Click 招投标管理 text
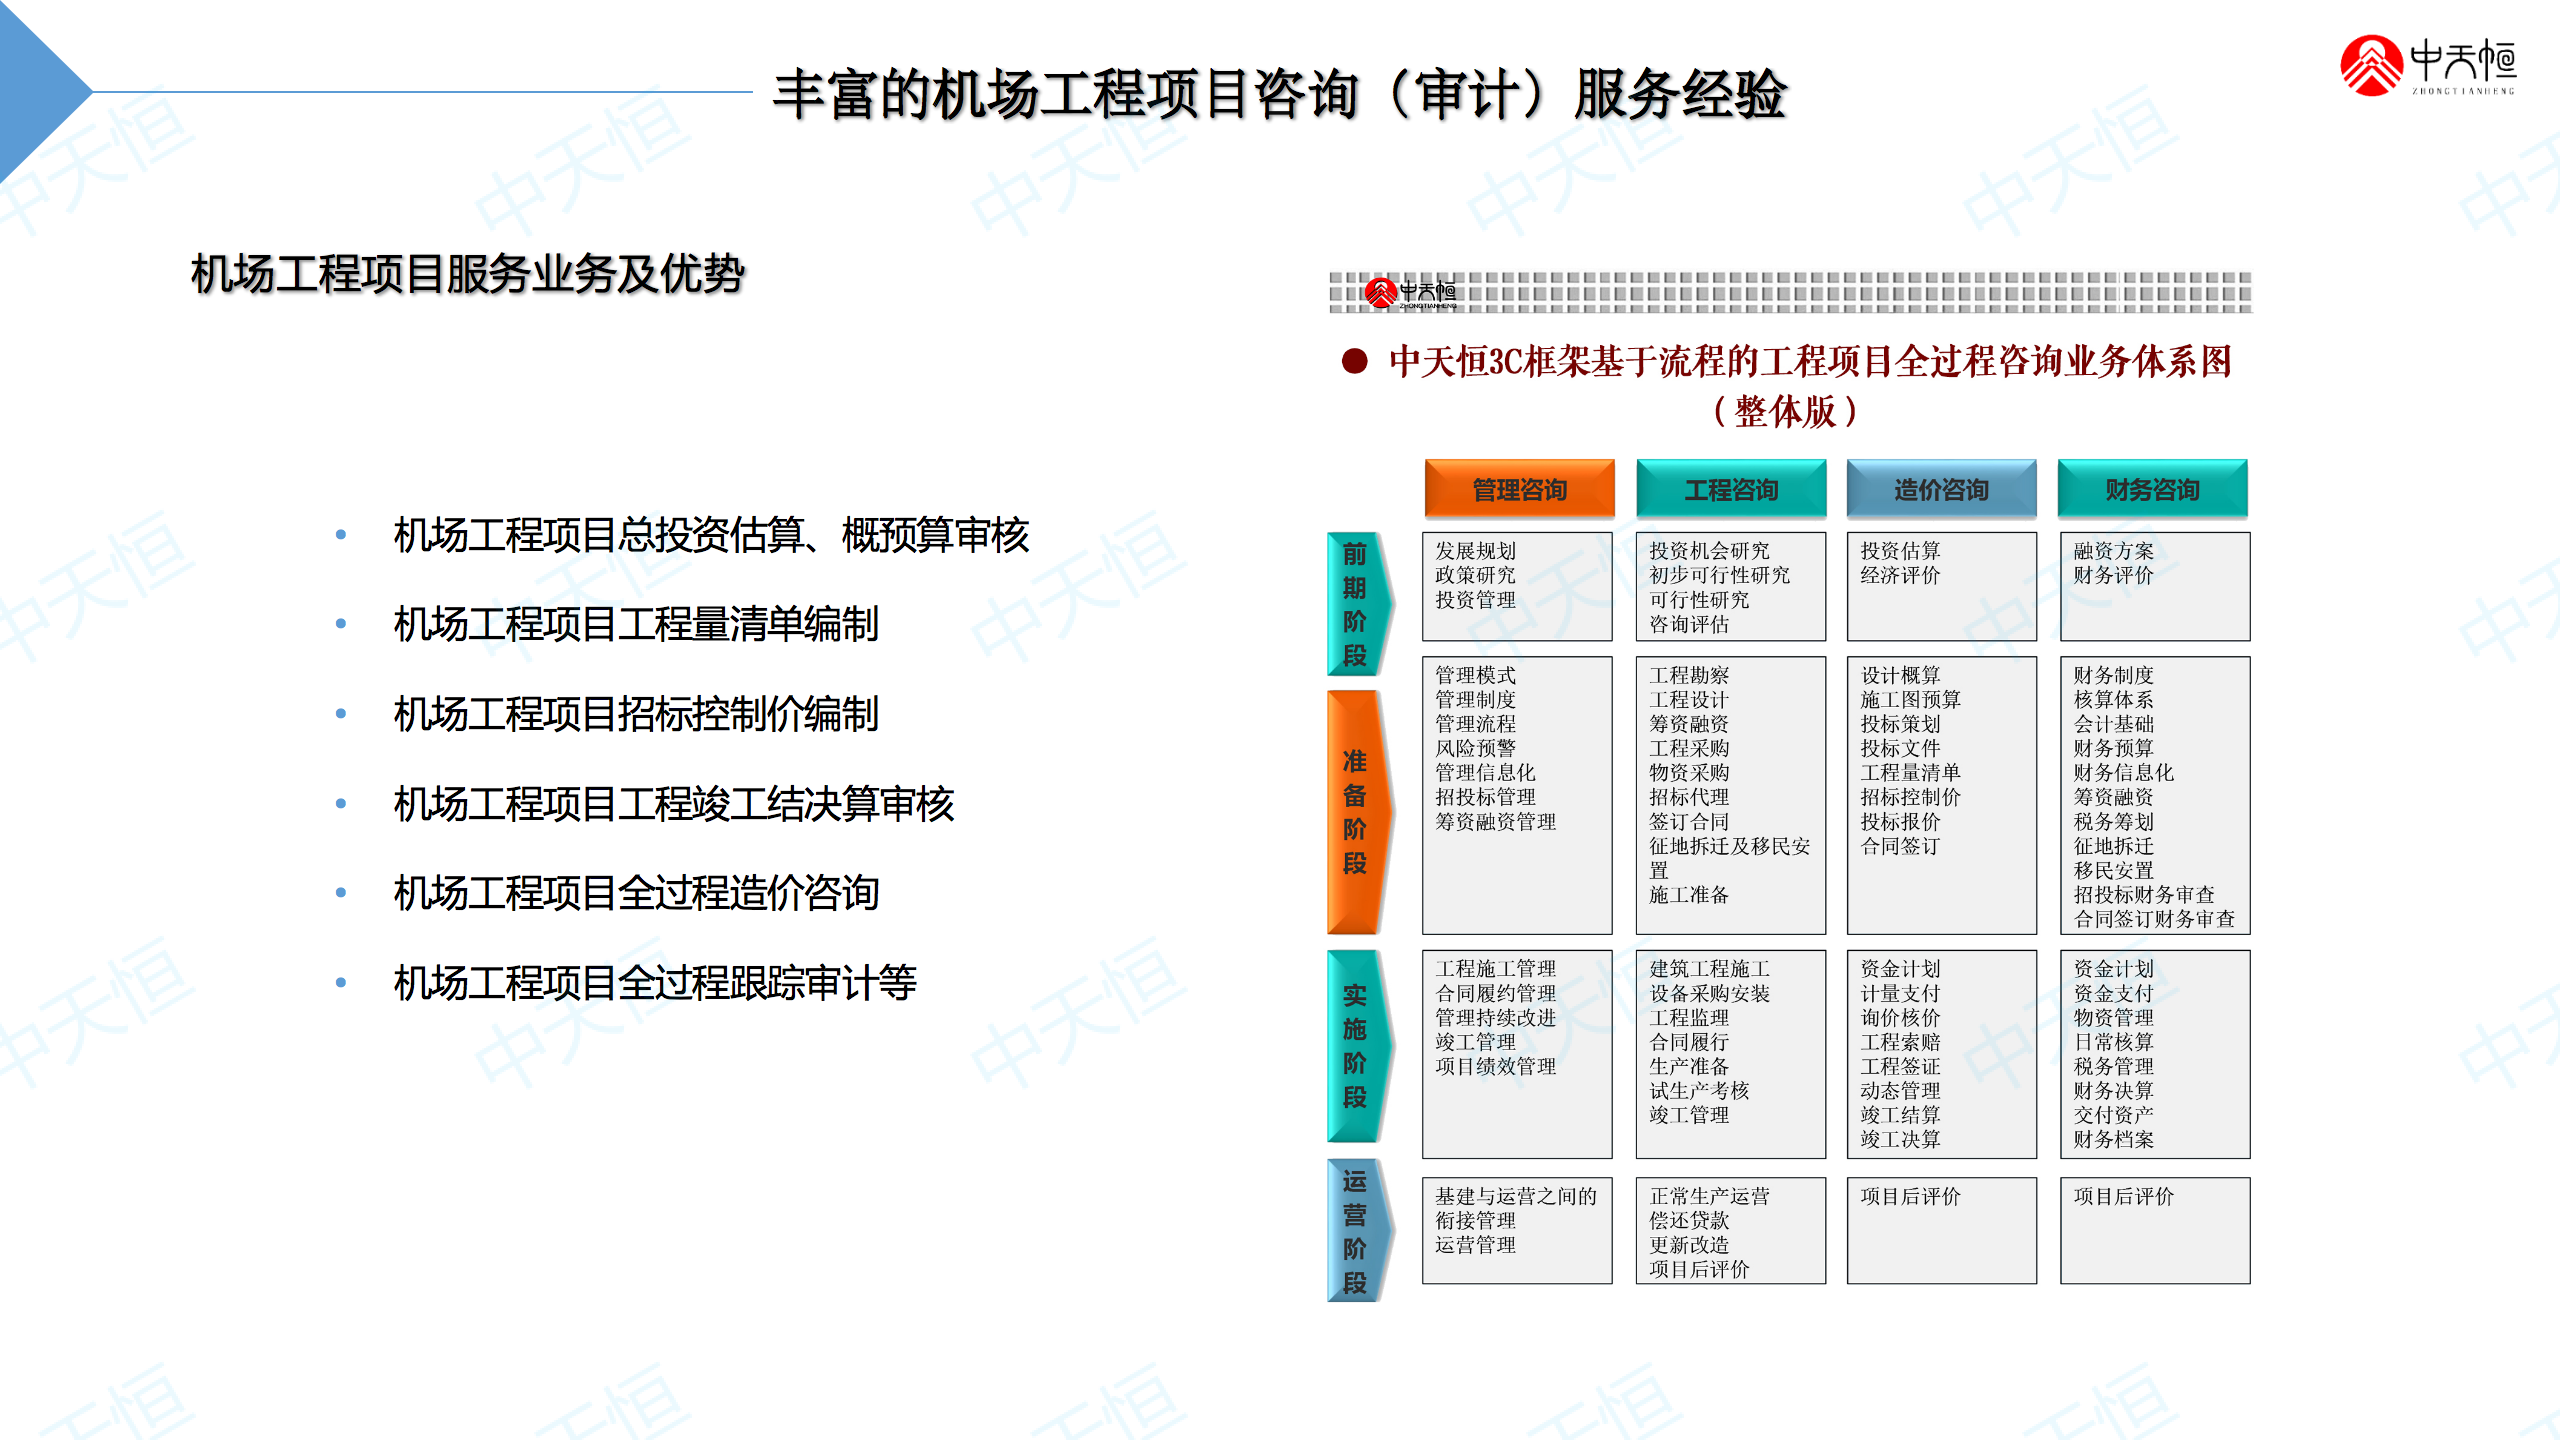The image size is (2560, 1440). pos(1485,797)
